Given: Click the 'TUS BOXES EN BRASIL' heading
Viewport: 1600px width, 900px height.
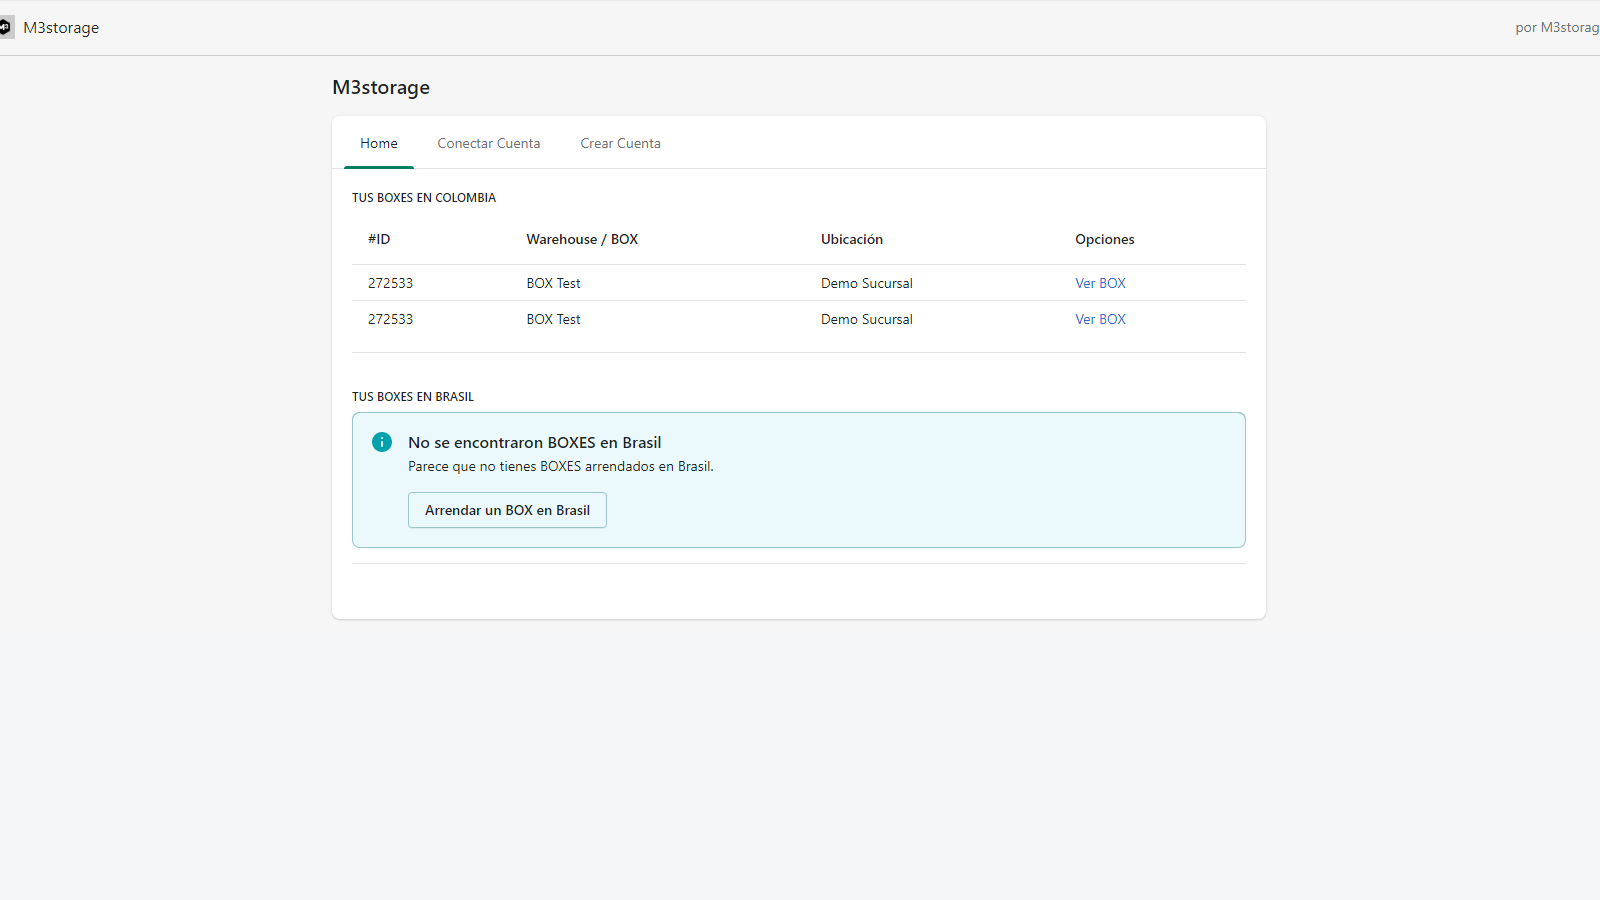Looking at the screenshot, I should (413, 397).
